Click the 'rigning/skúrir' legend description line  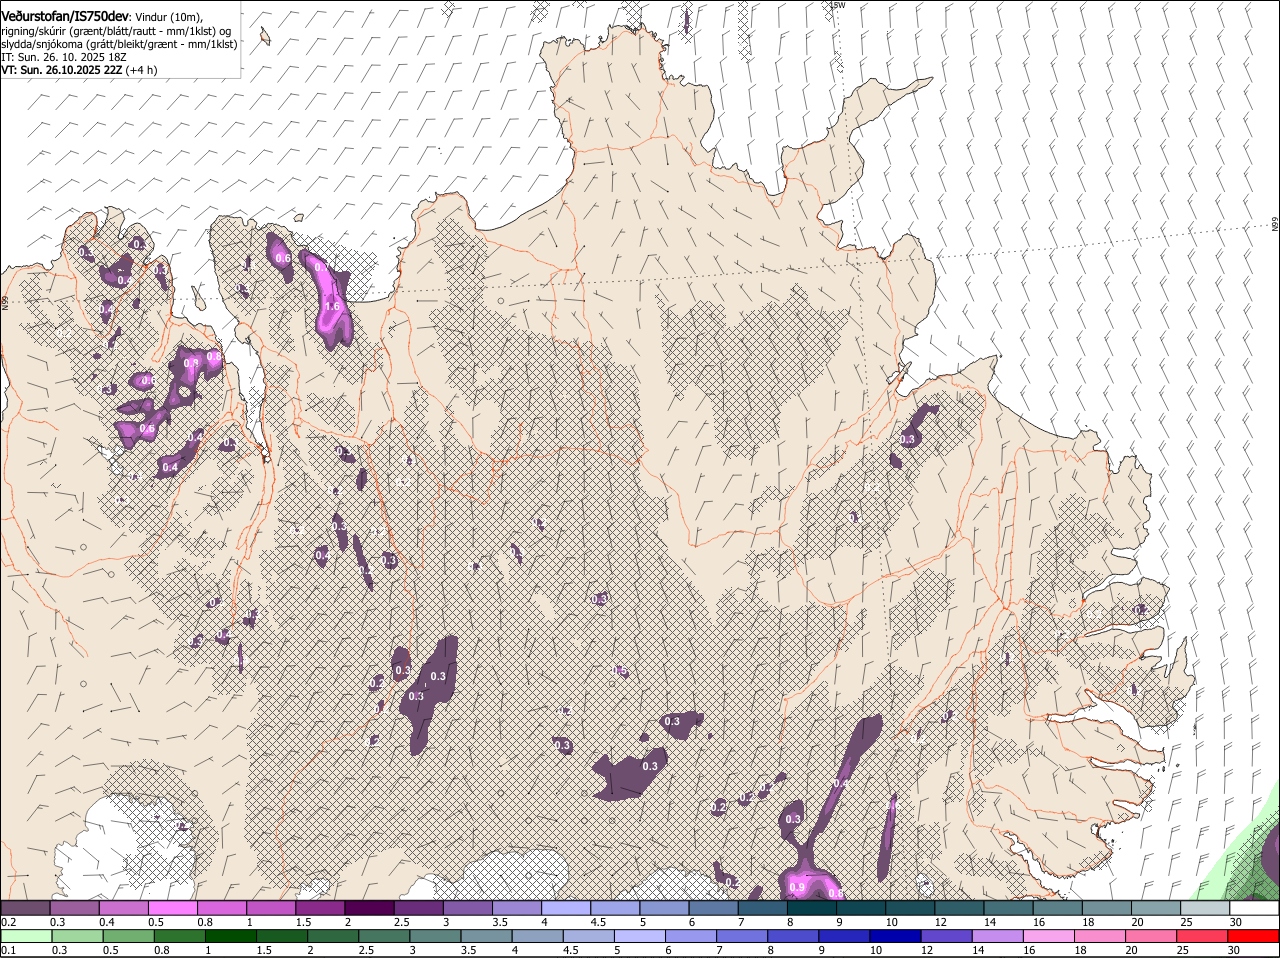tap(115, 31)
